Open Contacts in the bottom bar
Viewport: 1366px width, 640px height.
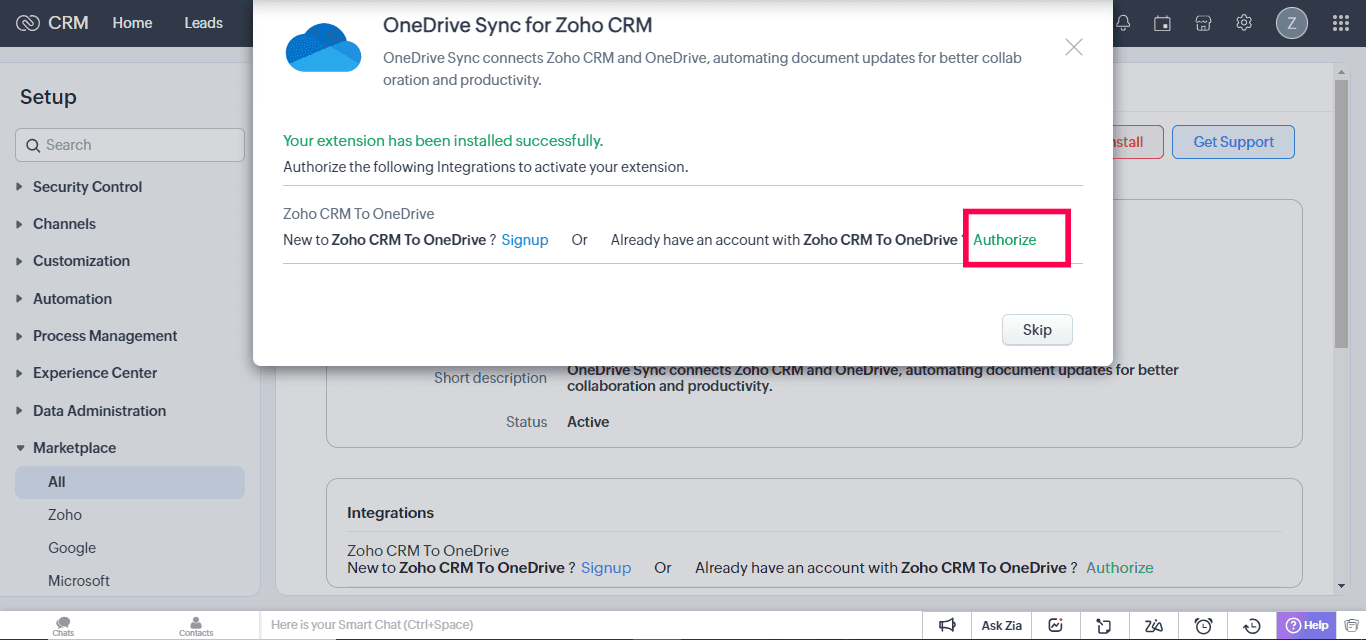pyautogui.click(x=196, y=626)
